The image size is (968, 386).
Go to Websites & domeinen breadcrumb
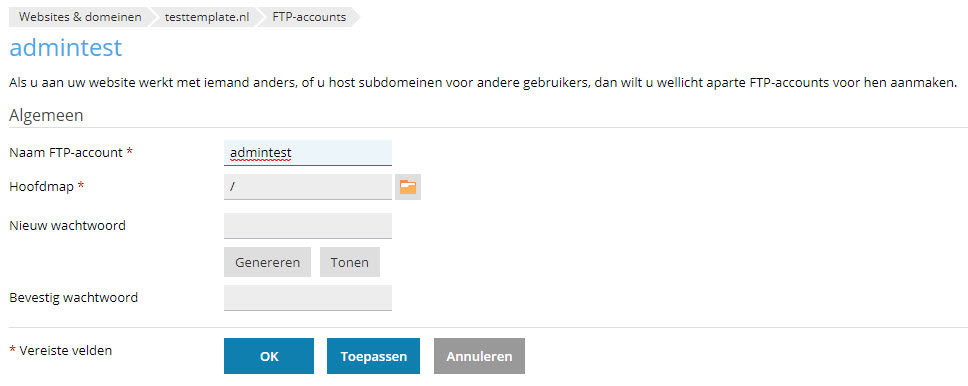point(80,17)
